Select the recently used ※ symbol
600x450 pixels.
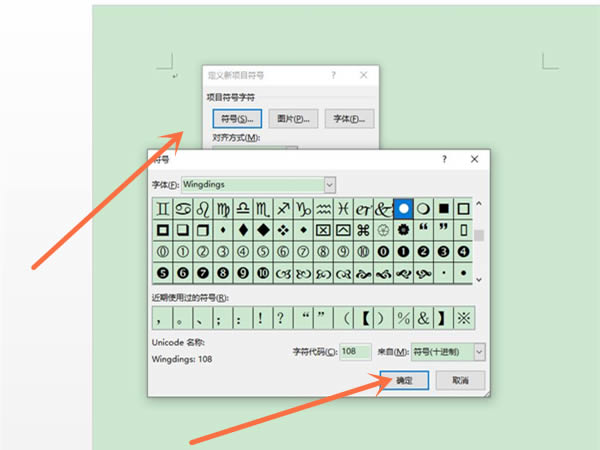[x=462, y=317]
